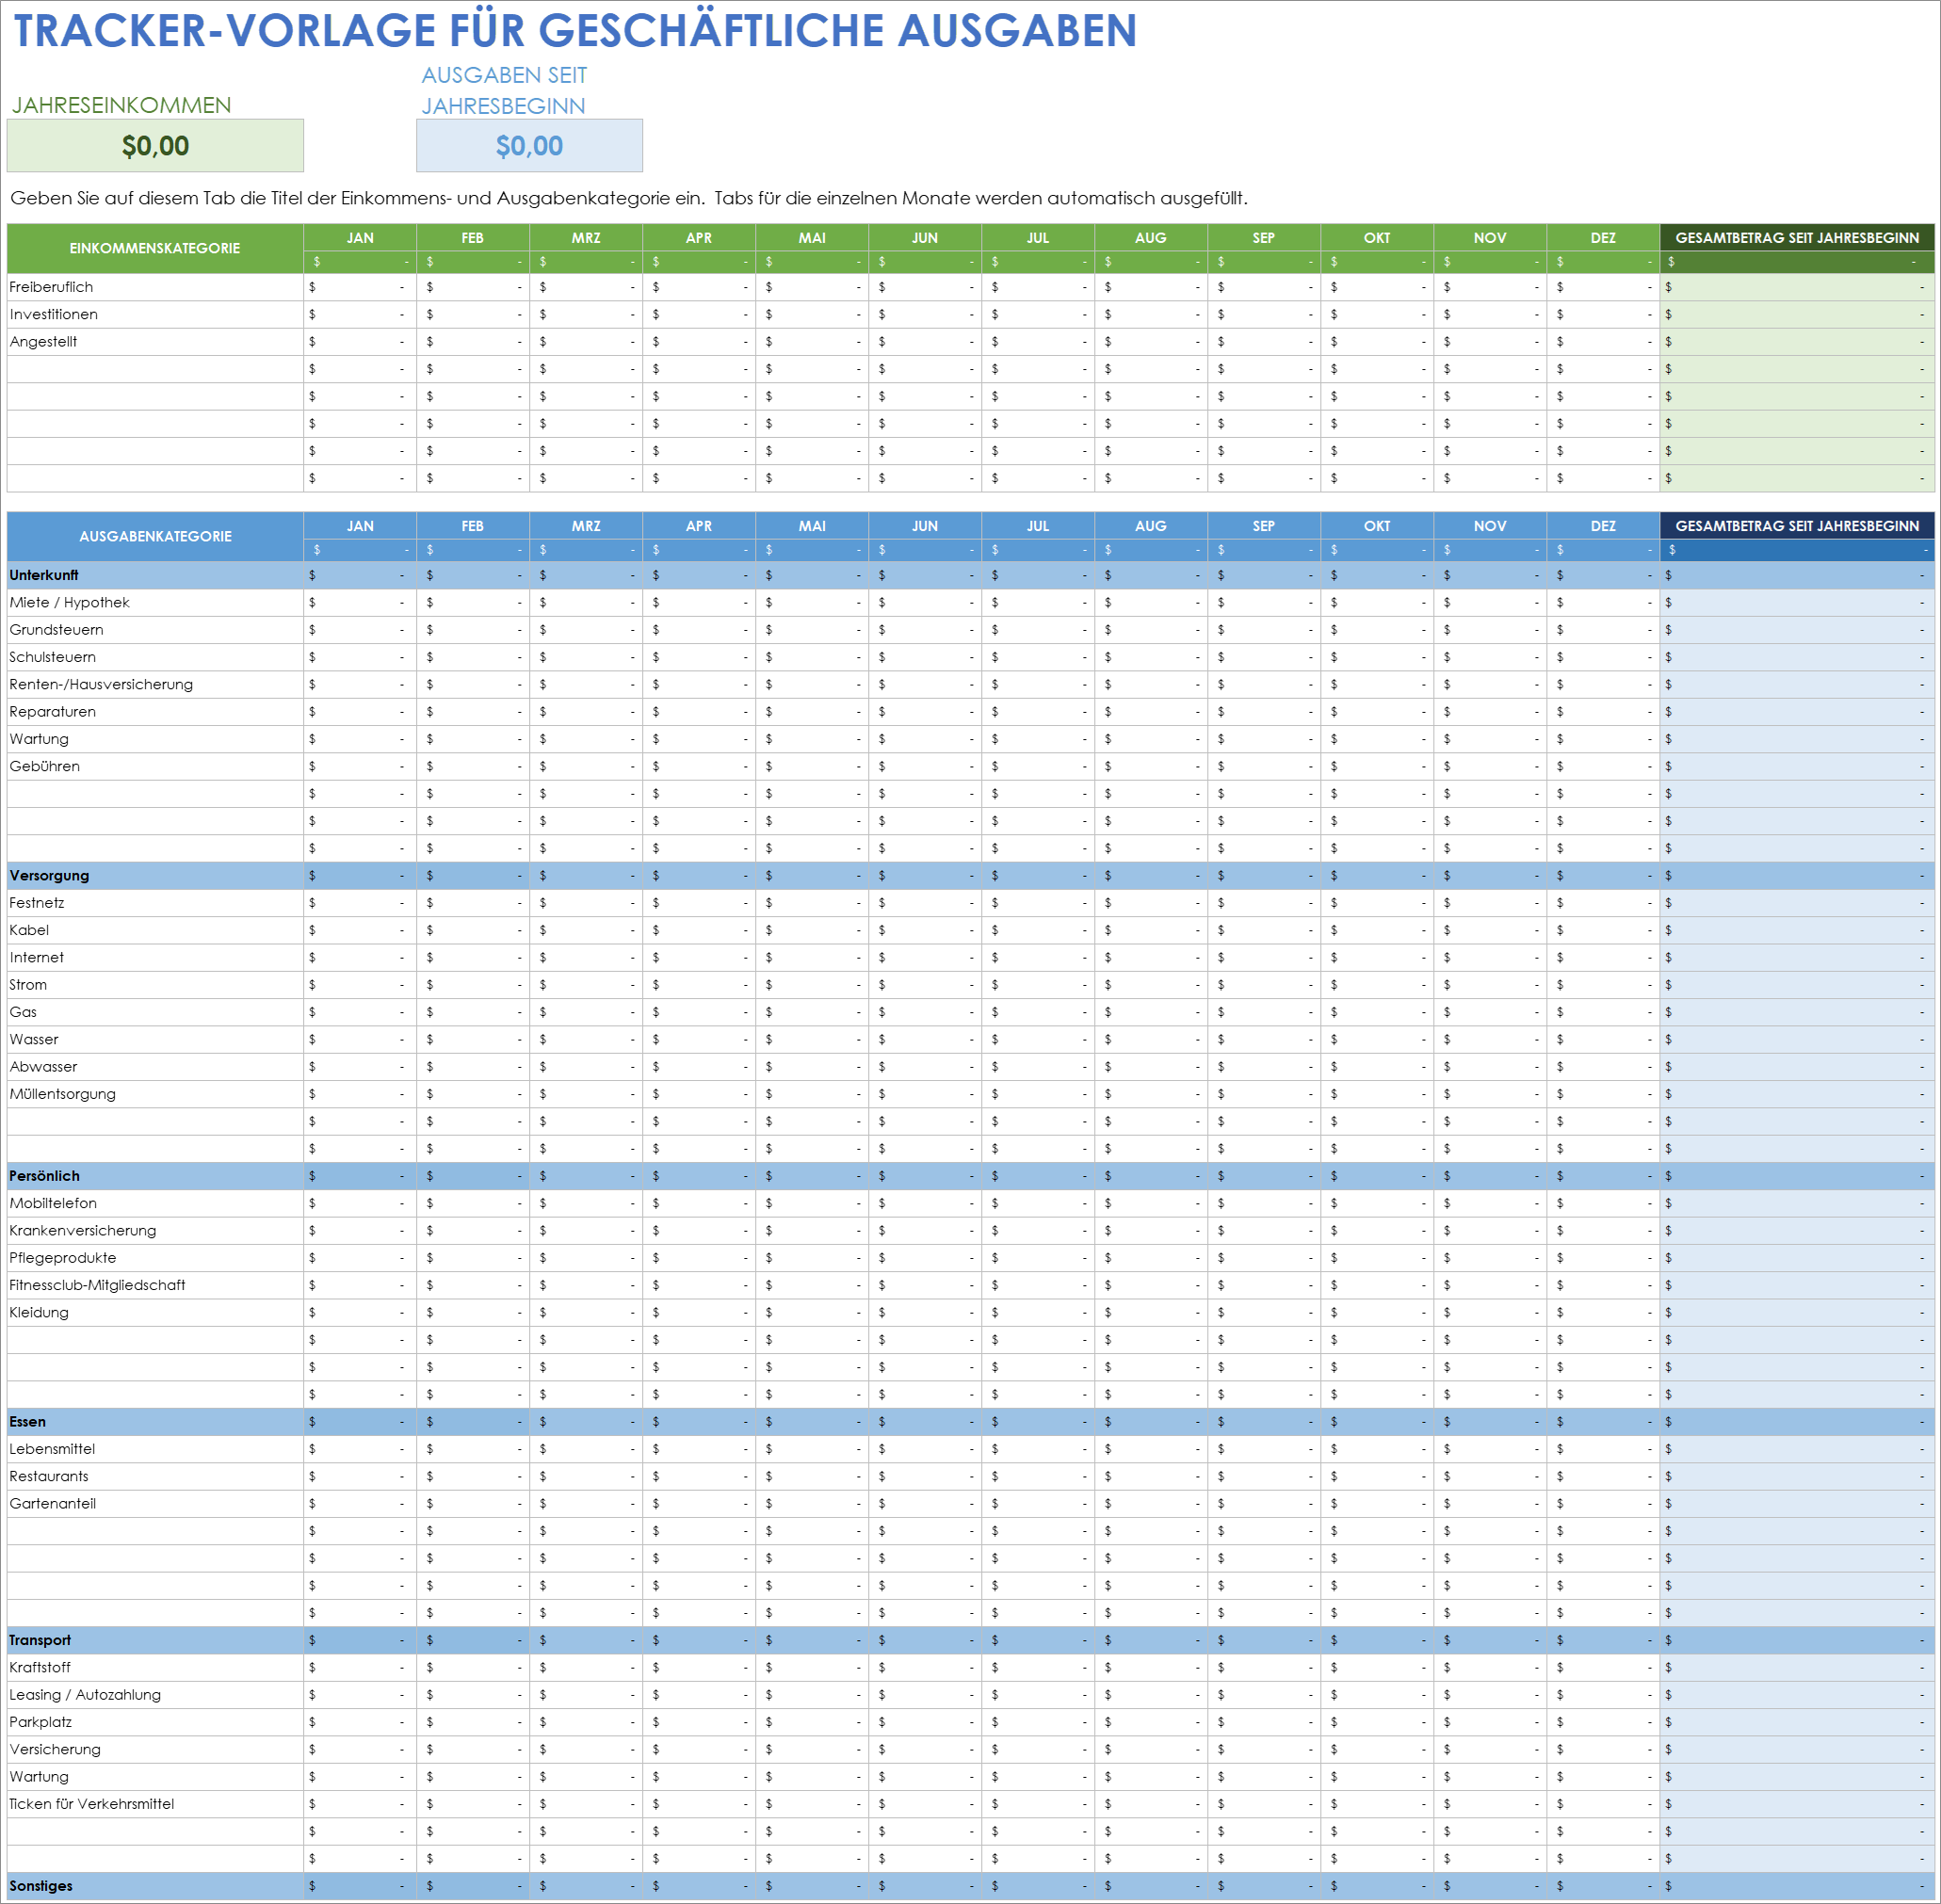1941x1904 pixels.
Task: Select the Investitionen income category cell
Action: coord(155,314)
